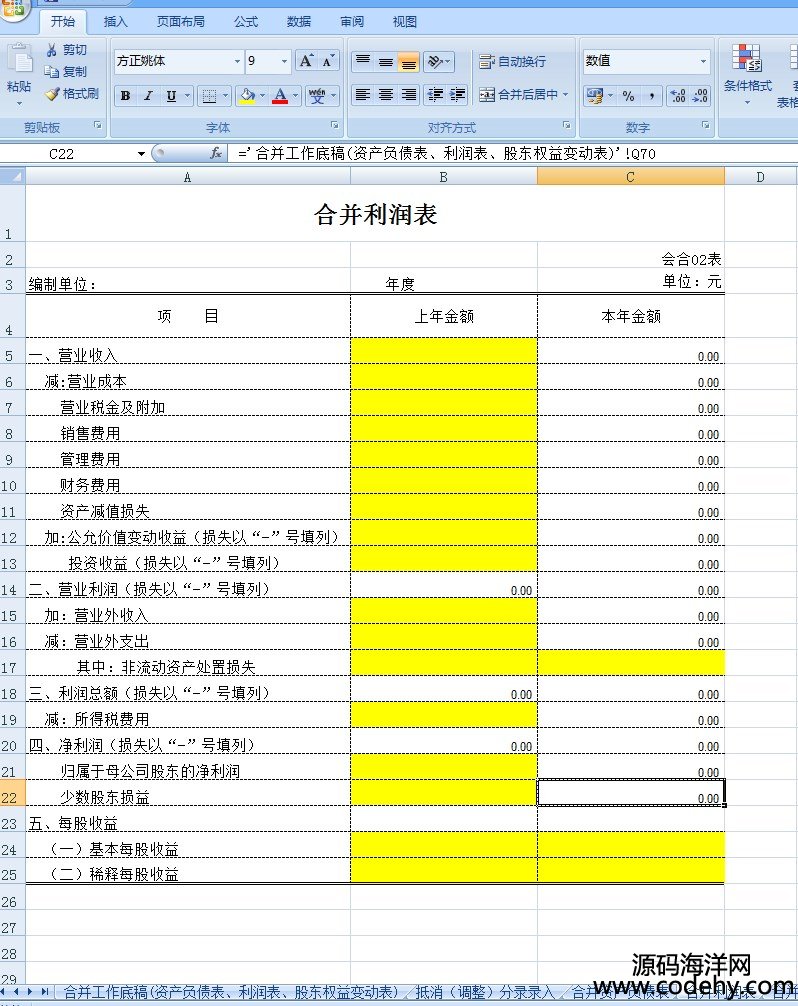Select yellow cell beside 销售费用
The width and height of the screenshot is (798, 1006).
pyautogui.click(x=444, y=429)
